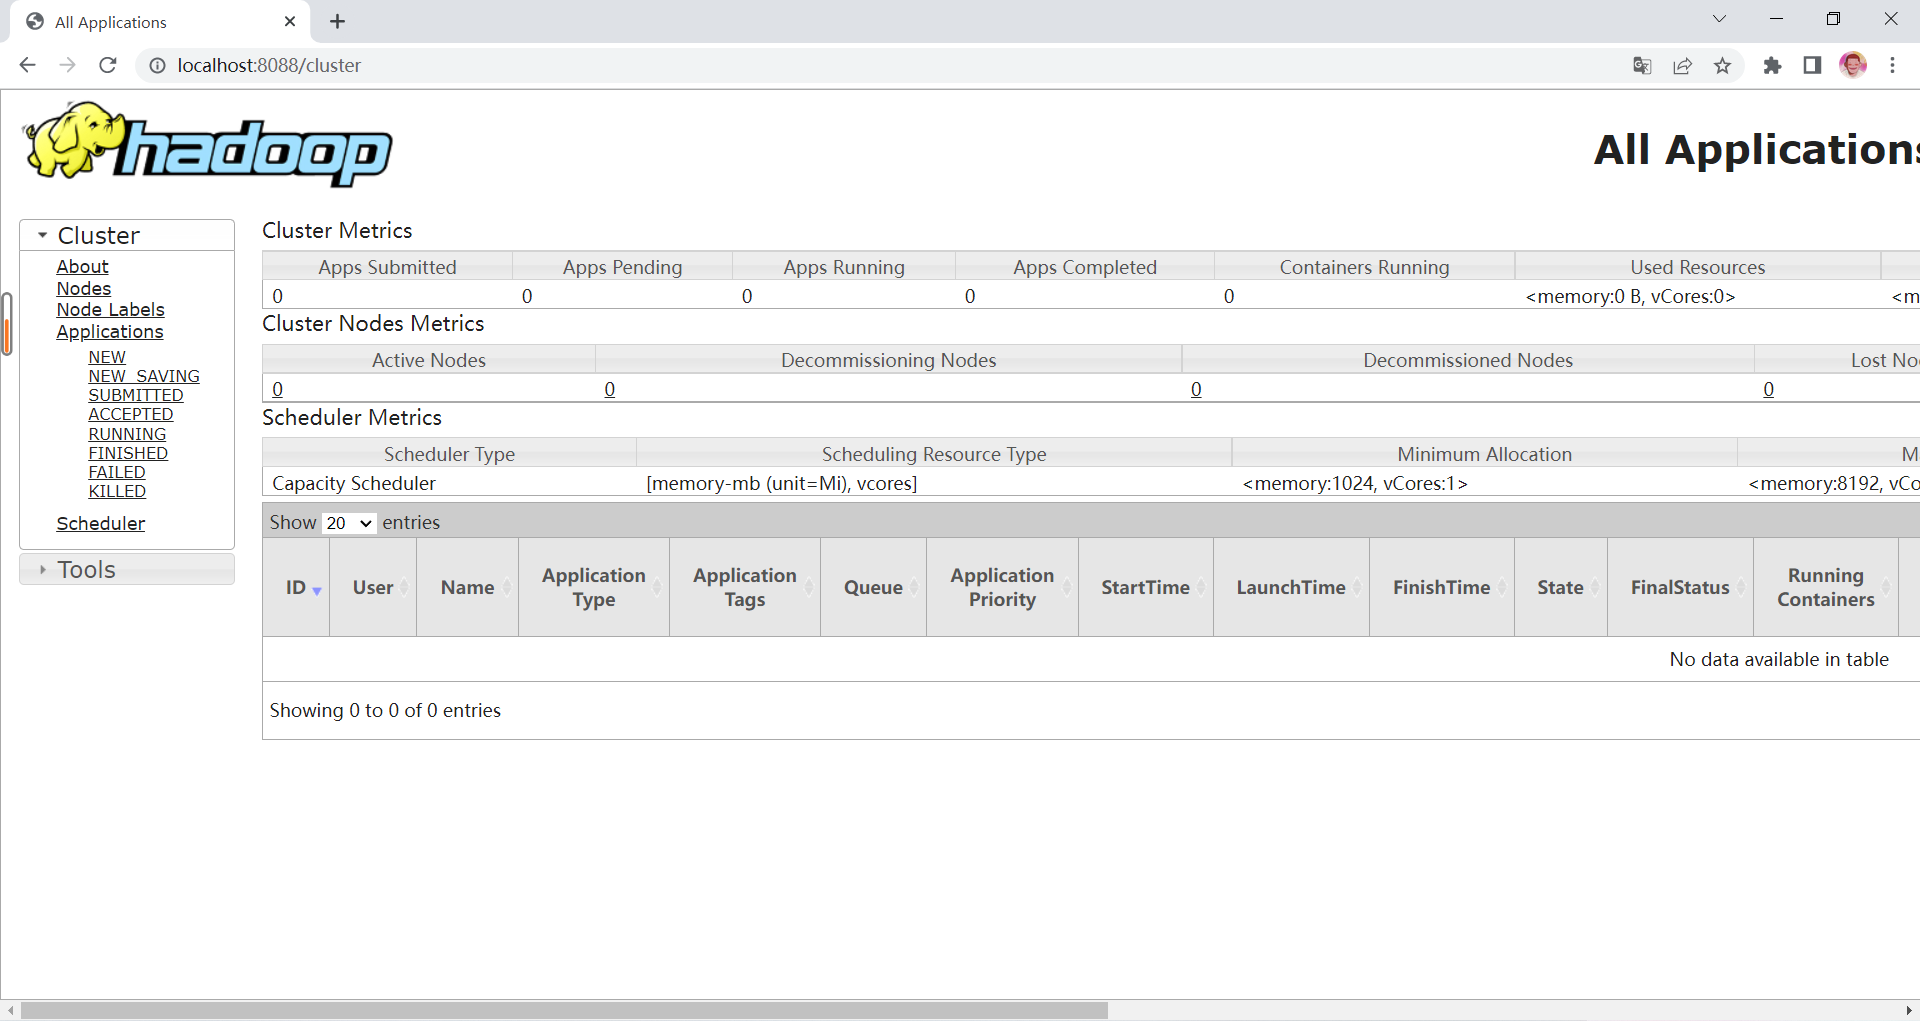
Task: Open the Scheduler link
Action: coord(101,524)
